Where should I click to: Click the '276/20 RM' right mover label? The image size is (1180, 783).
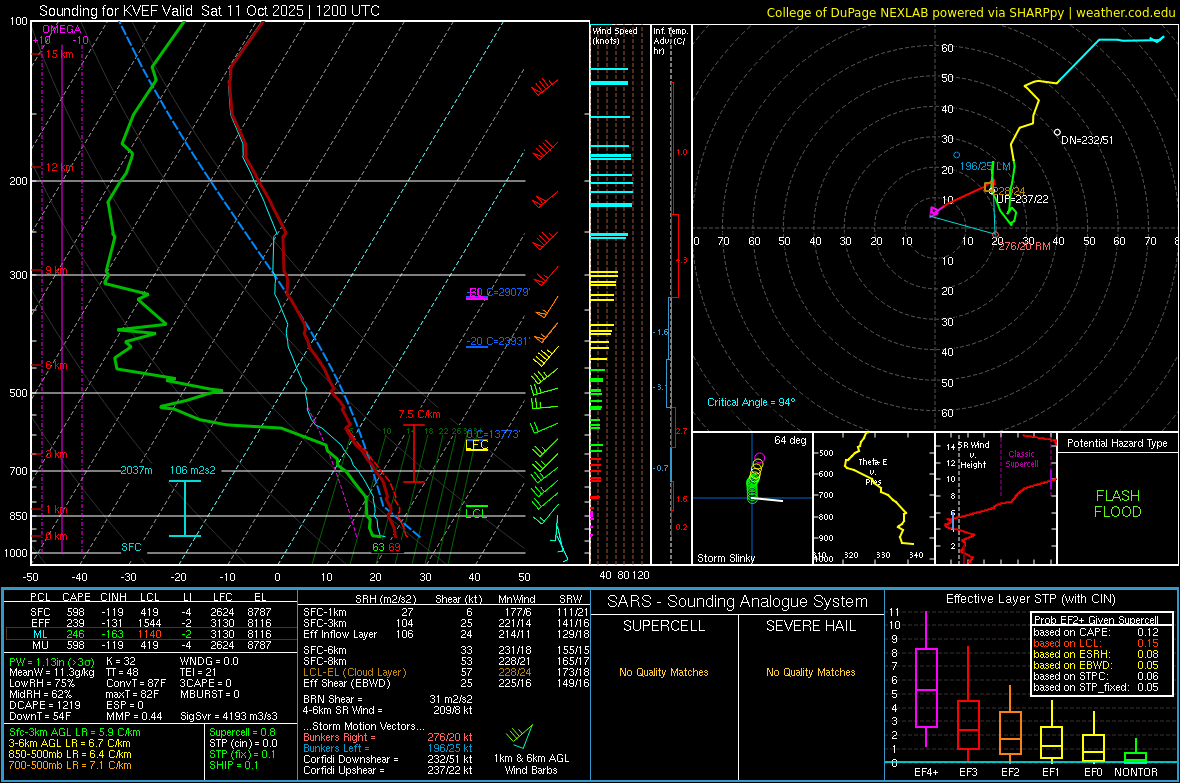(1024, 246)
